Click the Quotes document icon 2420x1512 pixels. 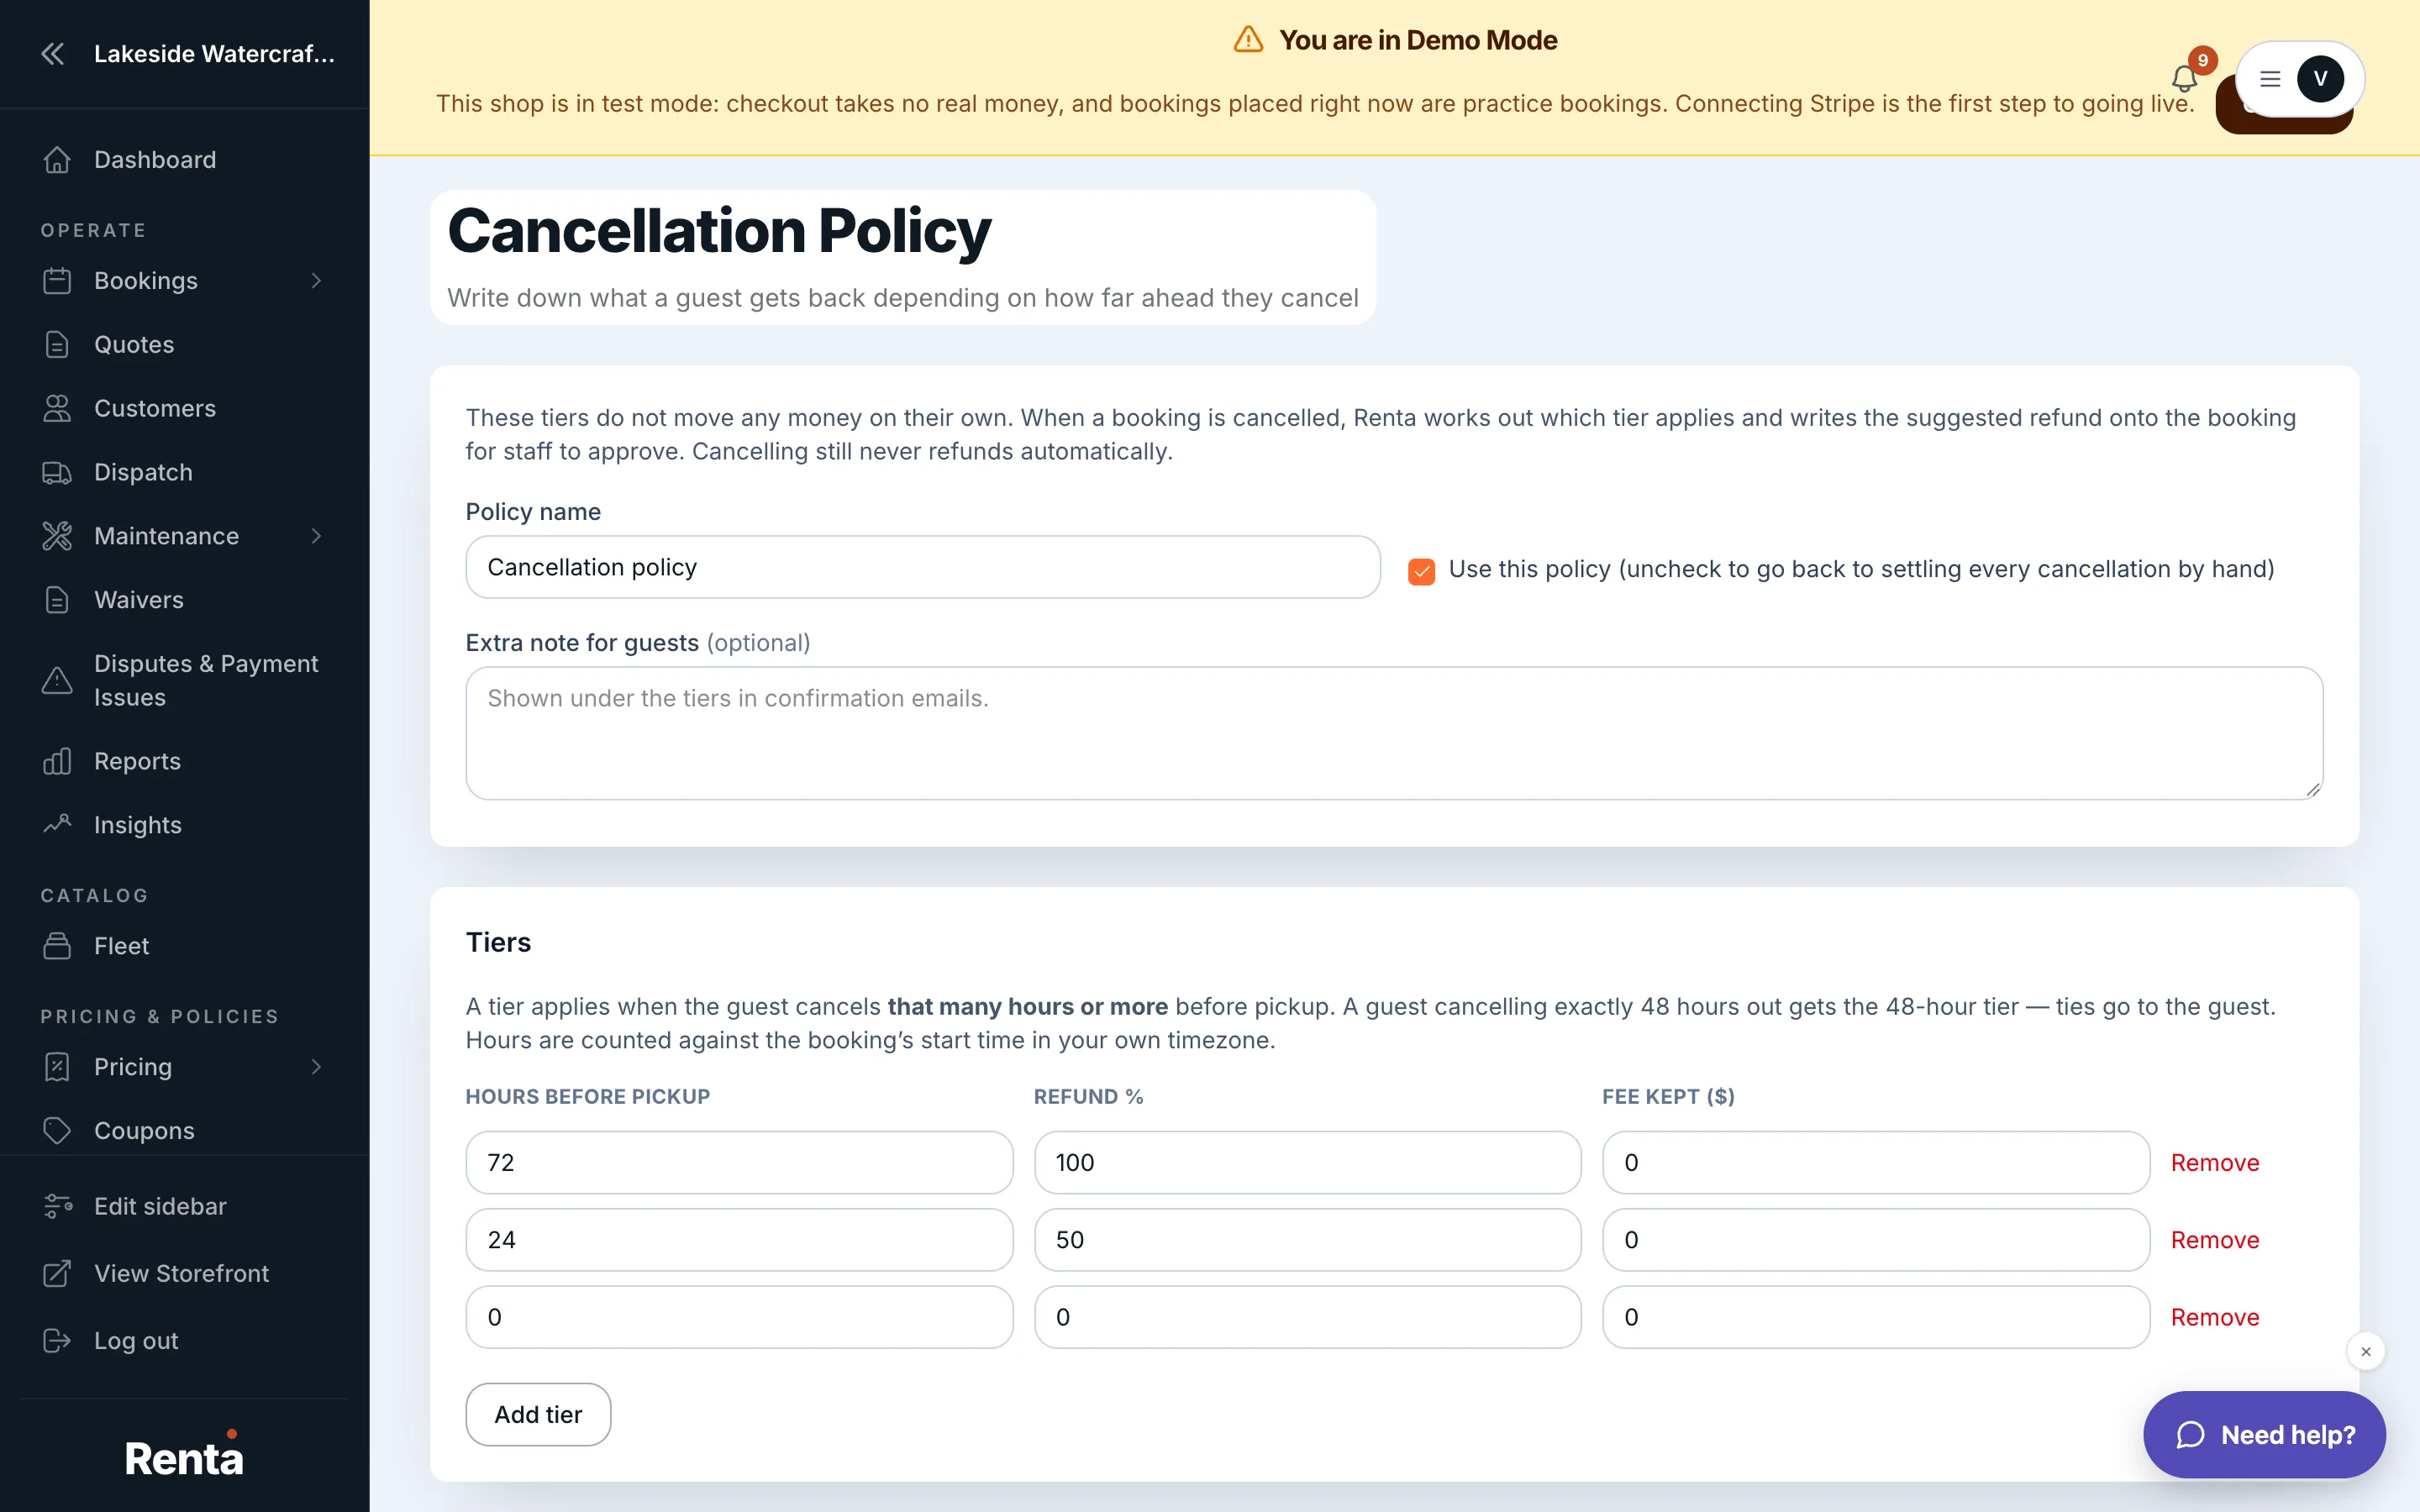[57, 345]
